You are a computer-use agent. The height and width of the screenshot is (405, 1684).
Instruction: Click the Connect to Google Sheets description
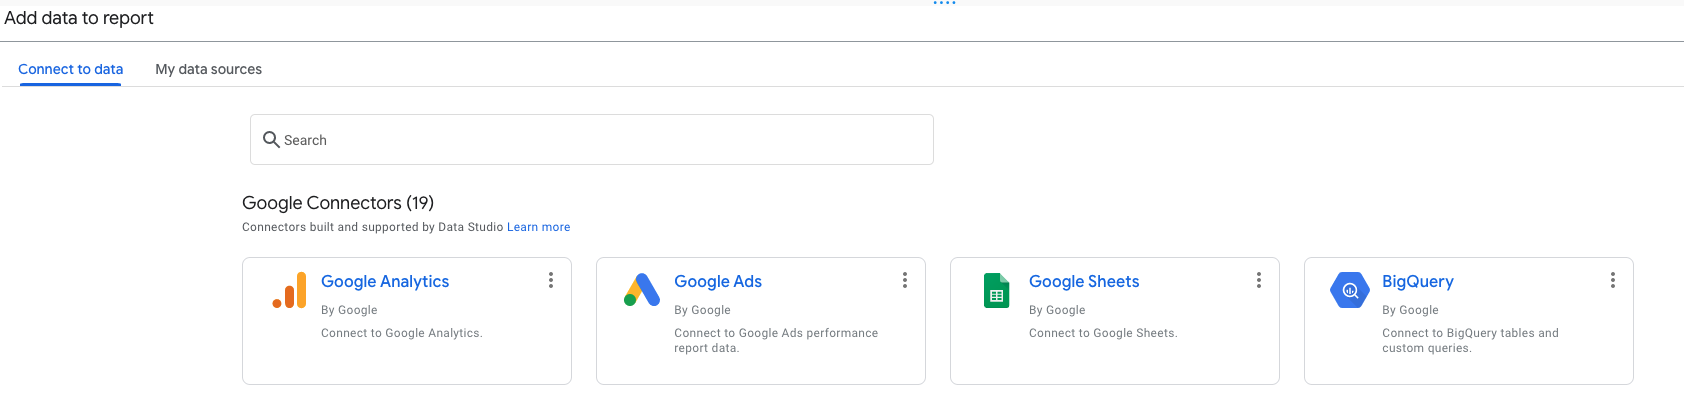[1103, 333]
